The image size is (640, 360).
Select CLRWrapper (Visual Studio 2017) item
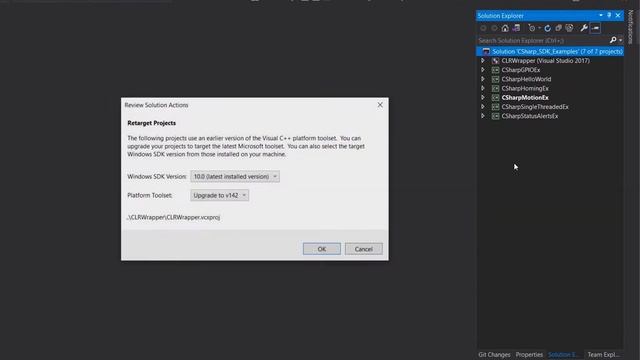click(545, 60)
